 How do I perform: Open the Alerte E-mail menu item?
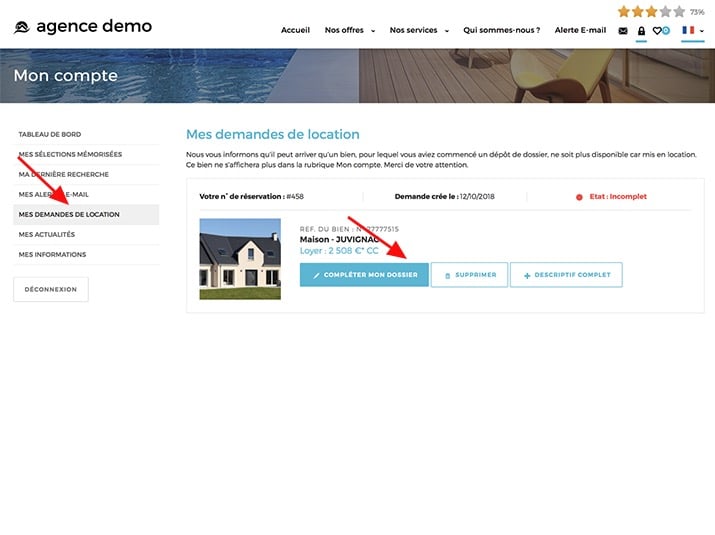click(x=580, y=31)
